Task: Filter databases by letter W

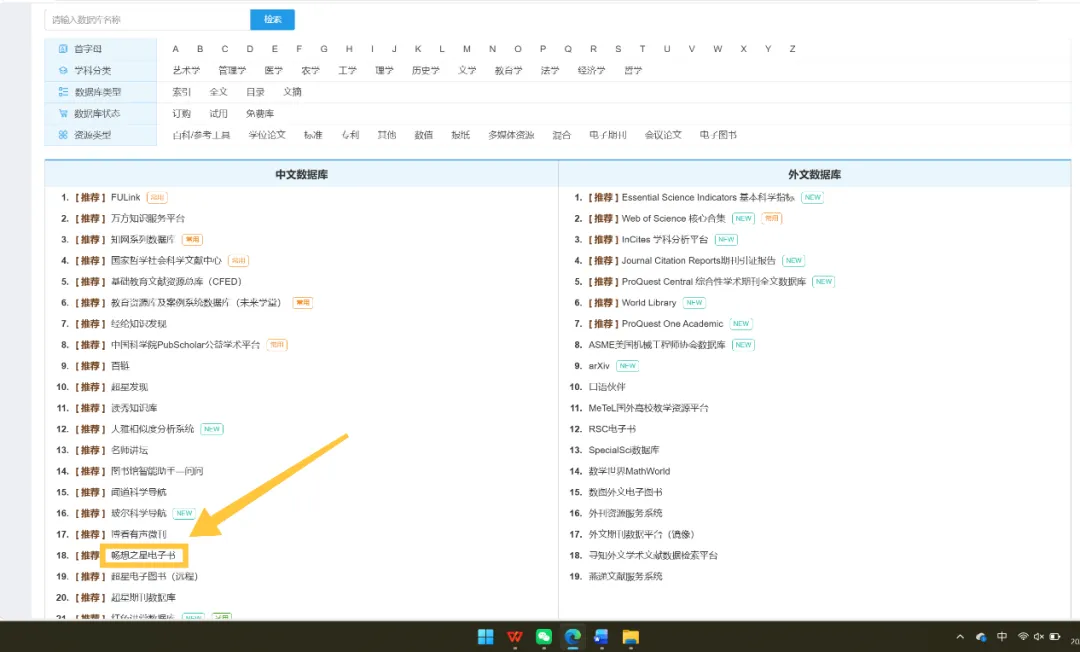Action: (718, 49)
